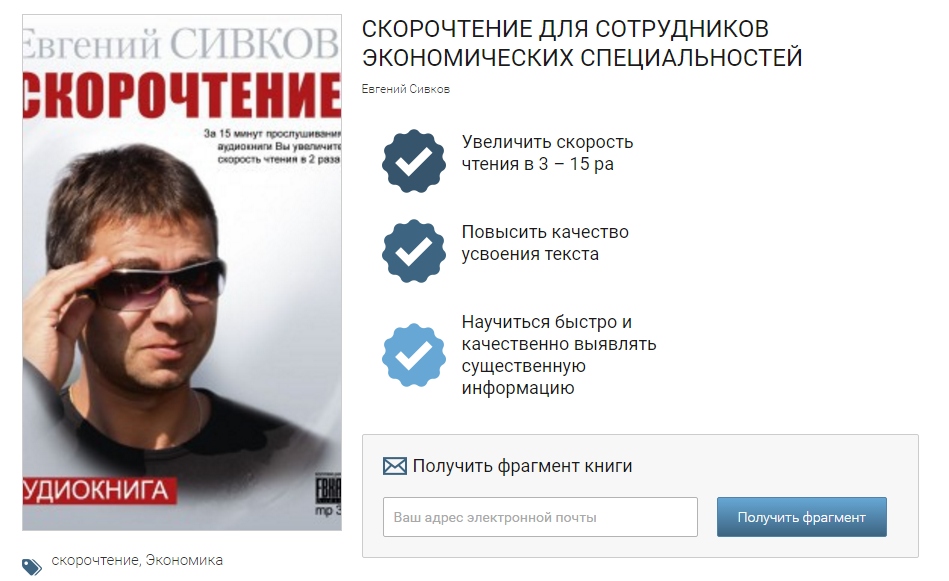949x581 pixels.
Task: Click the checkmark badge for text comprehension
Action: point(414,251)
